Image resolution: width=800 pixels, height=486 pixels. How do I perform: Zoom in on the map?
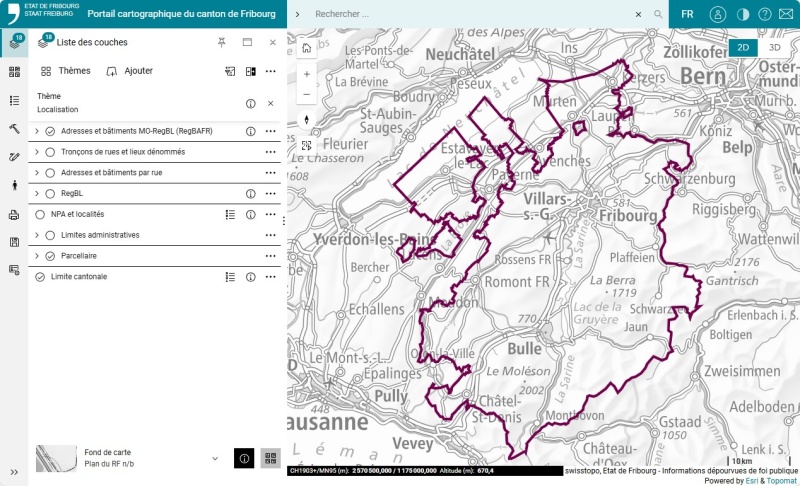tap(306, 74)
